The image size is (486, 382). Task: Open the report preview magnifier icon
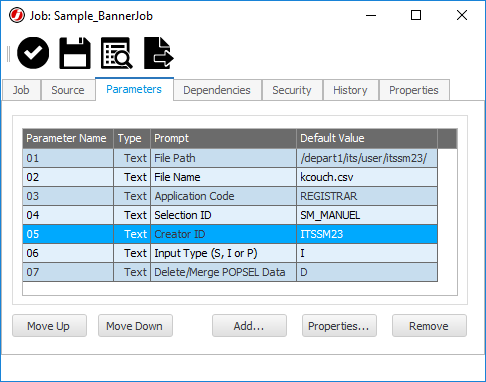117,53
